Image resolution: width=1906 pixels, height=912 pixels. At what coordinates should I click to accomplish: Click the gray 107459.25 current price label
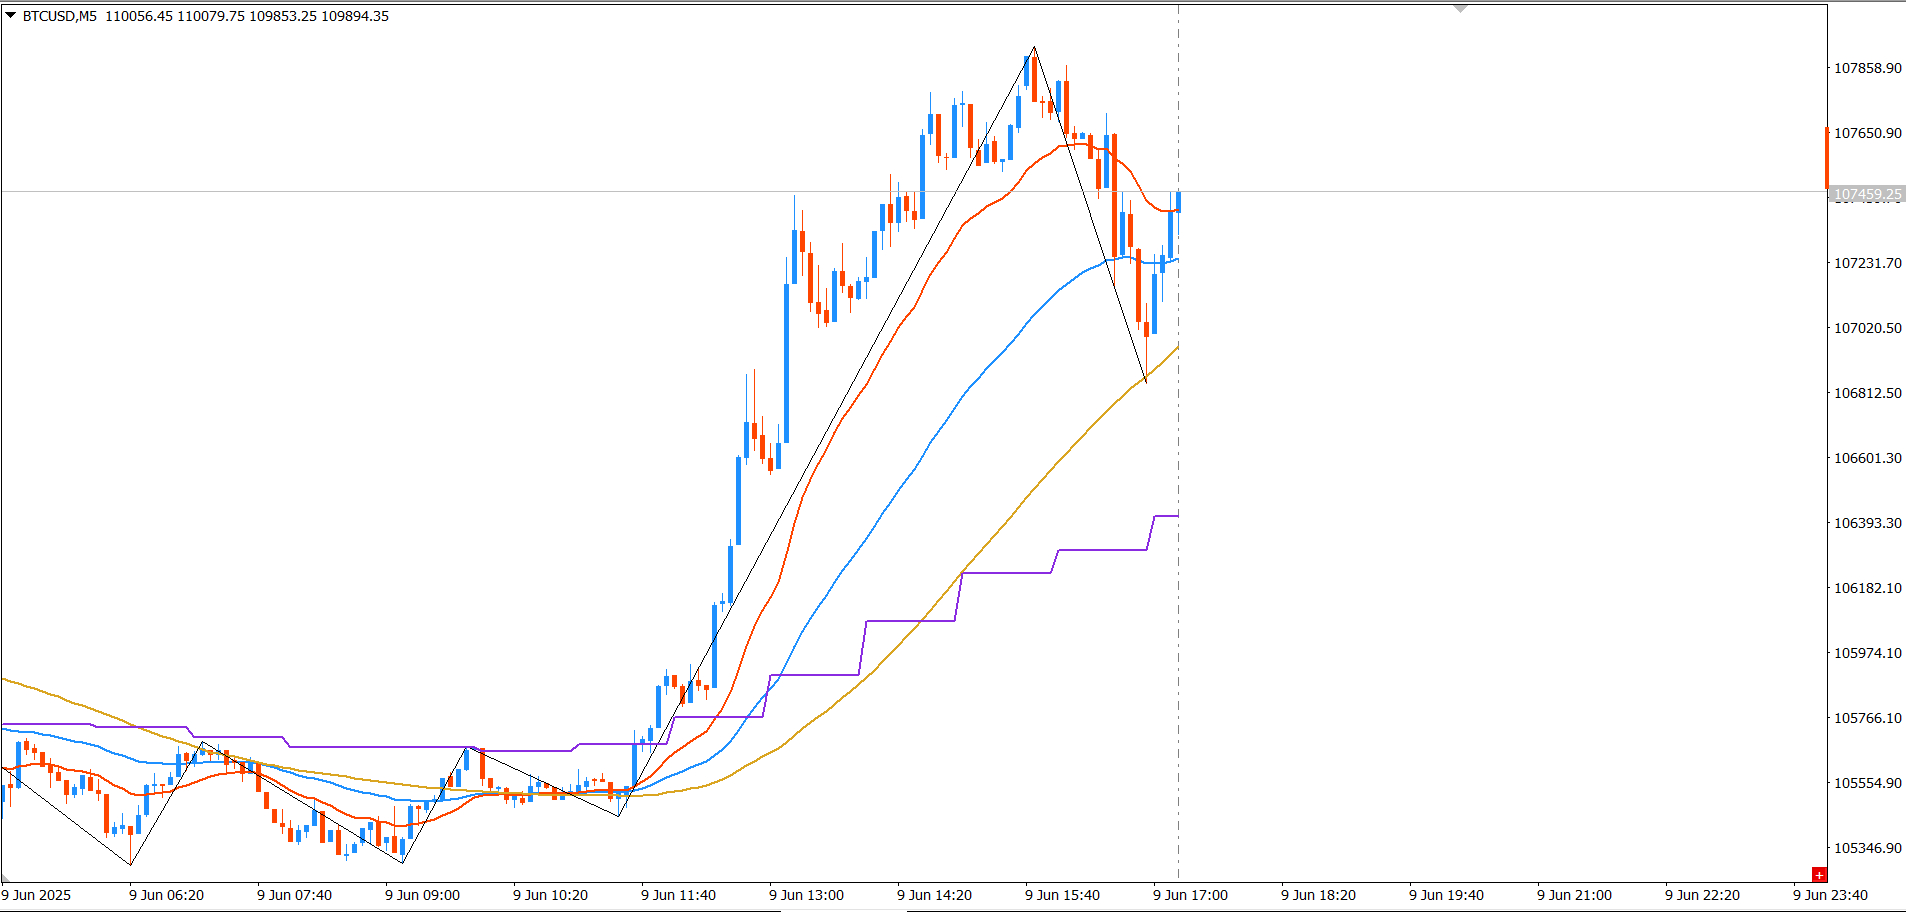[1867, 195]
